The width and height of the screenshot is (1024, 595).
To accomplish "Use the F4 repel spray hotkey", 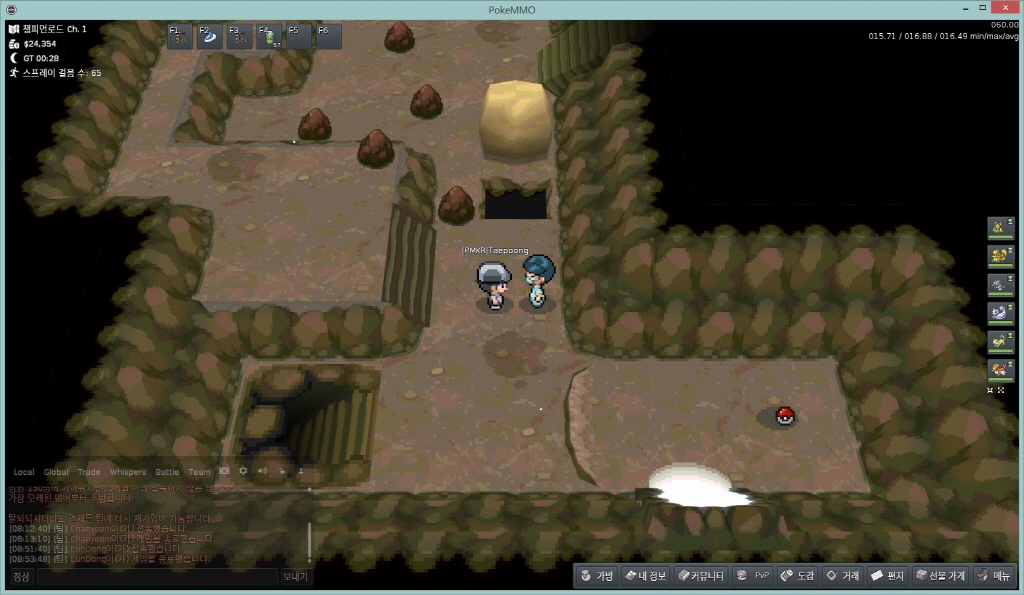I will (270, 37).
